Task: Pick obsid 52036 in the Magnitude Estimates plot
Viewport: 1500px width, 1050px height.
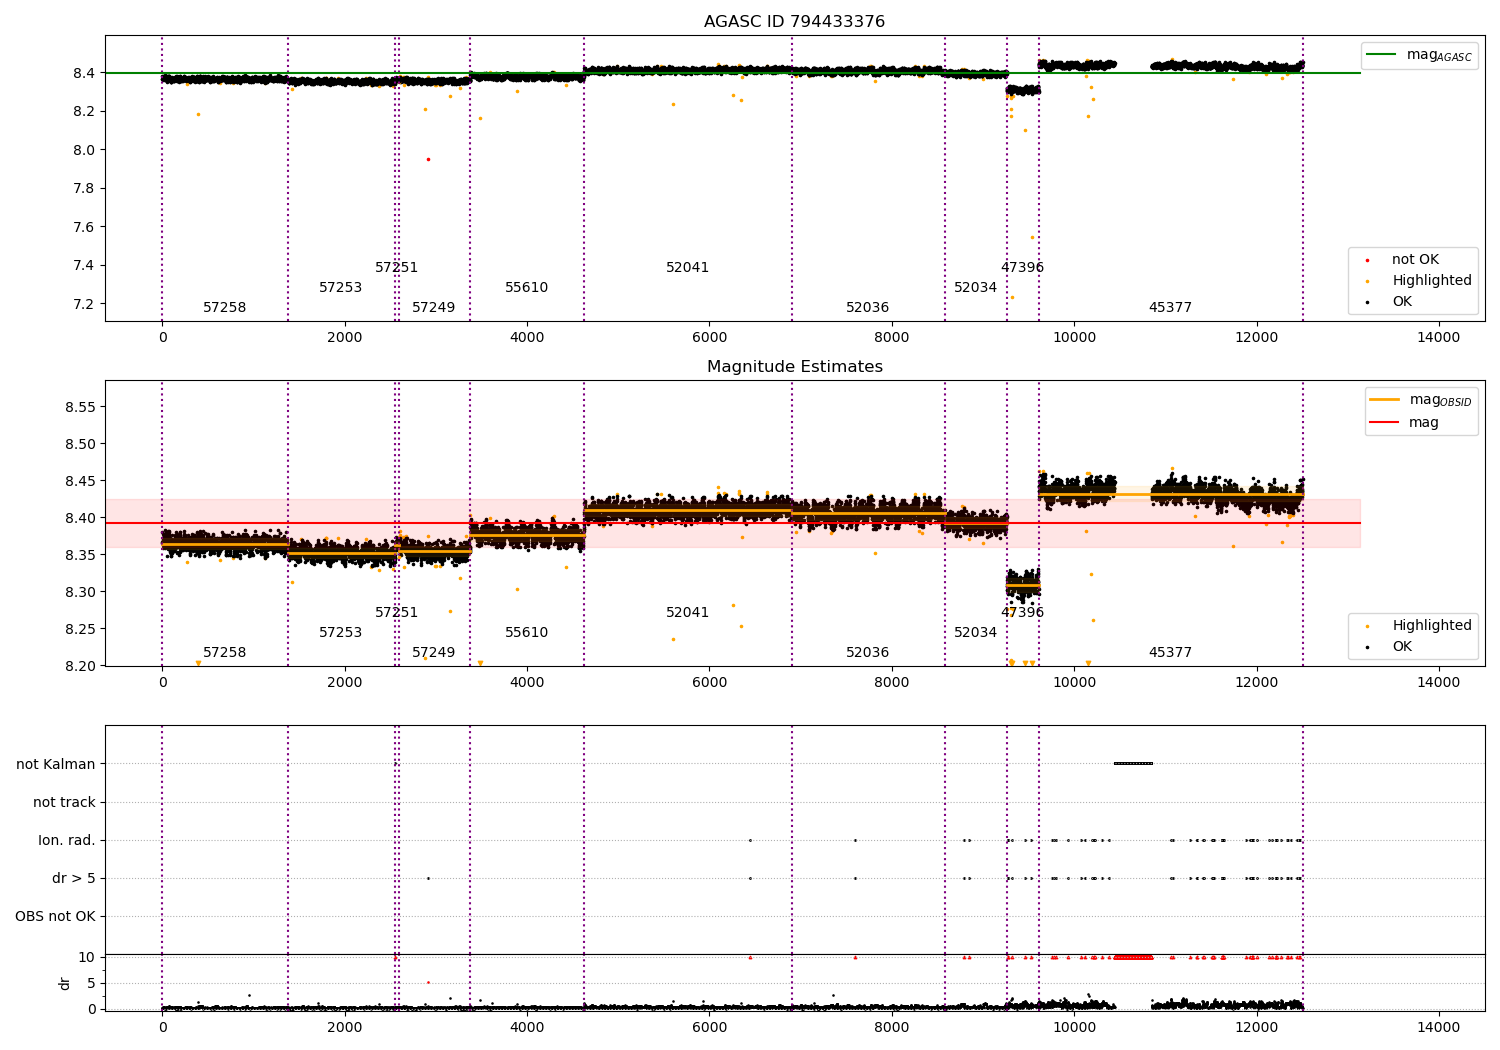Action: point(867,653)
